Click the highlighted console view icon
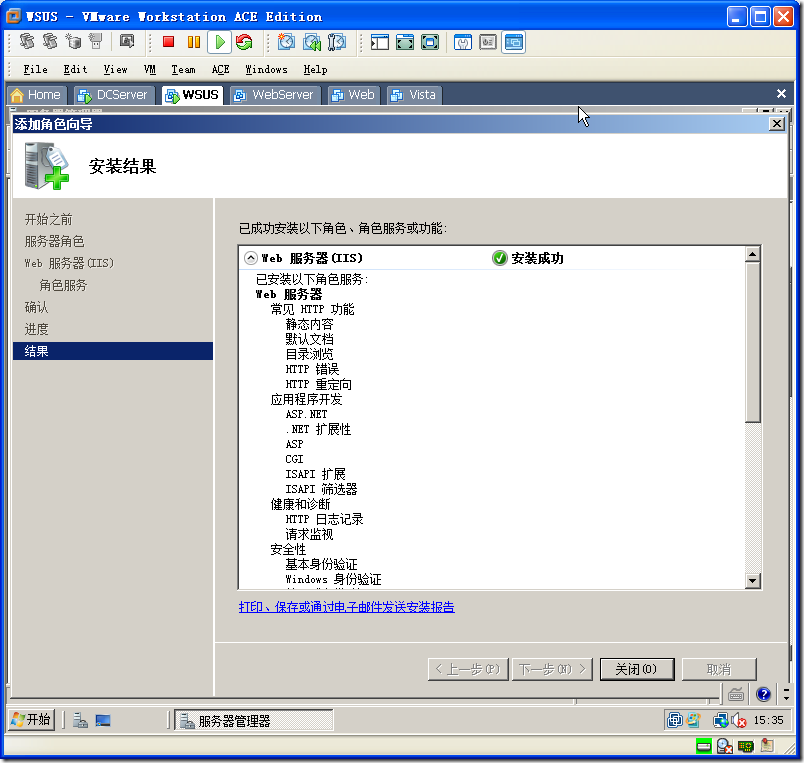 coord(513,42)
